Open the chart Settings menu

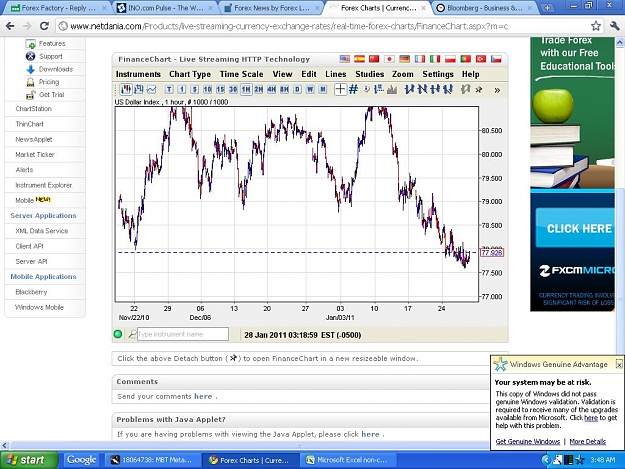[438, 74]
